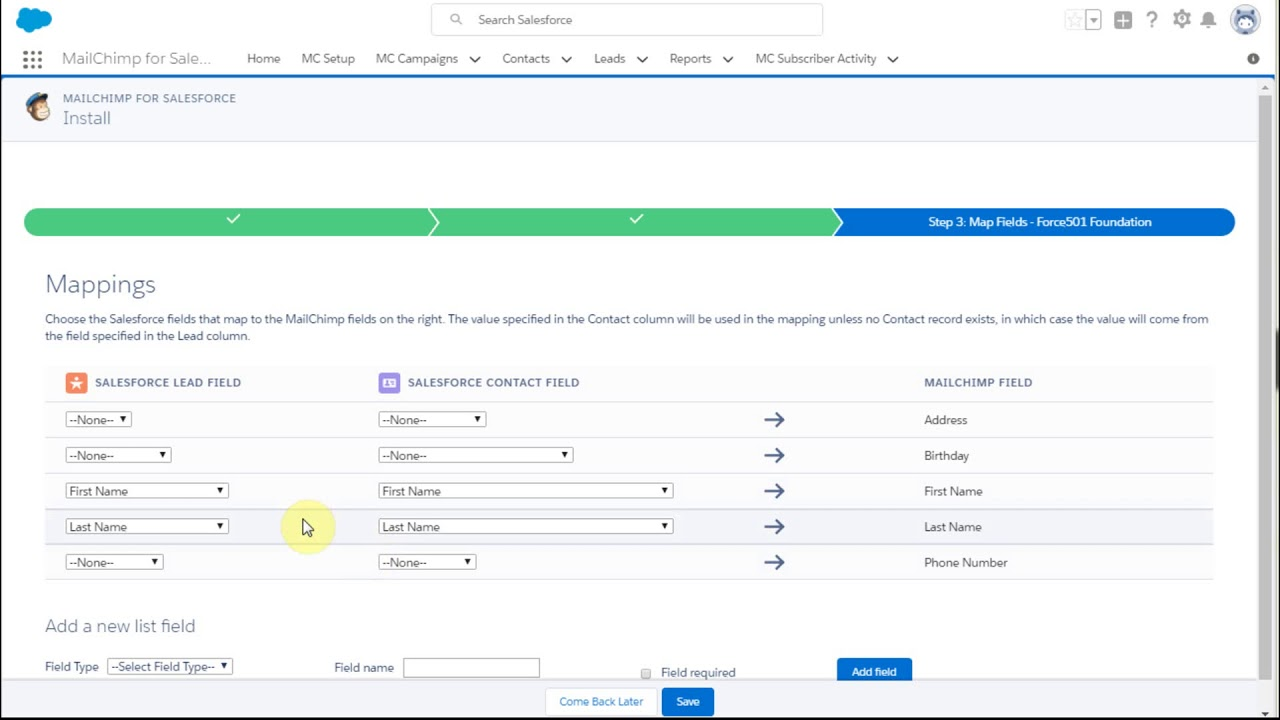Open Lead field dropdown for Address
Screen dimensions: 1280x720
(98, 420)
